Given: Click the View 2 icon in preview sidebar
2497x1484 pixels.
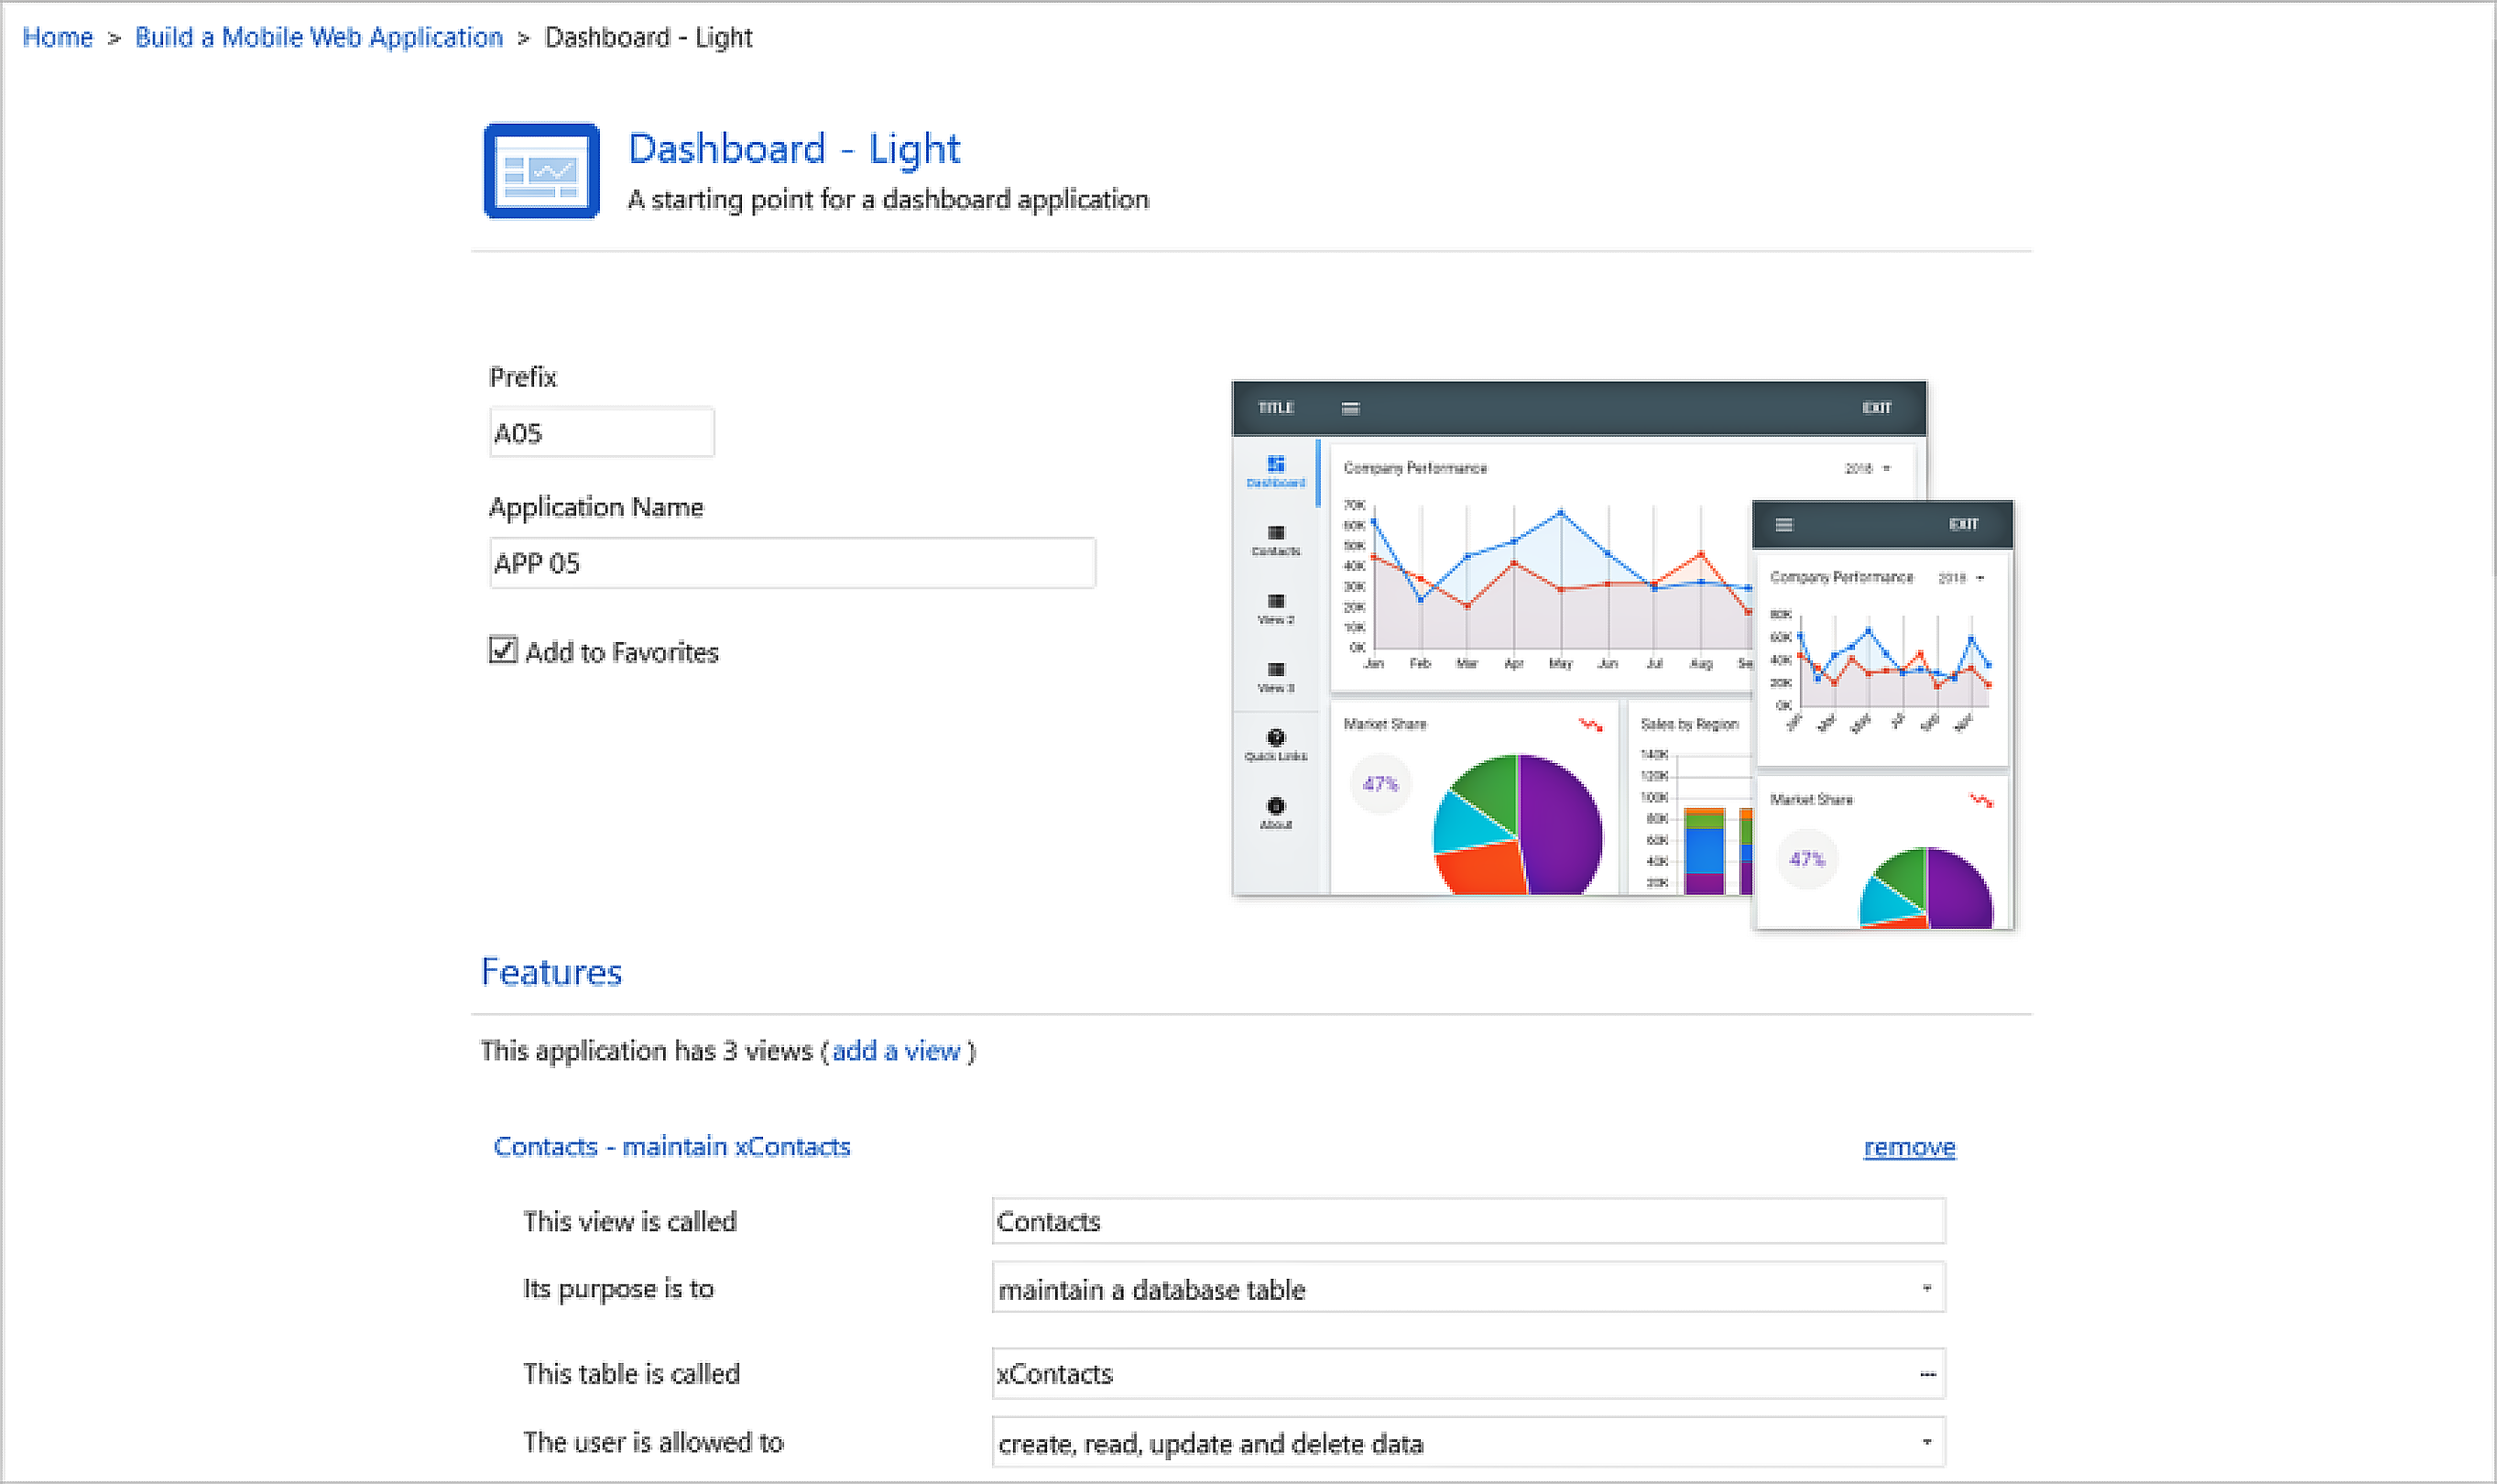Looking at the screenshot, I should 1275,601.
